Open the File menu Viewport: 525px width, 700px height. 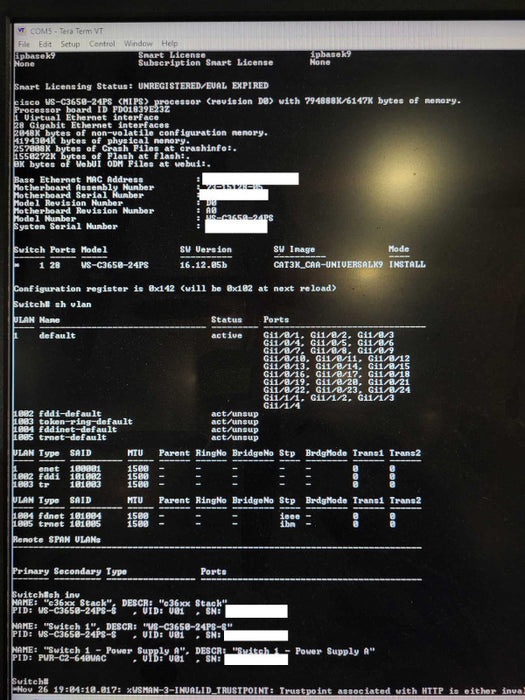point(24,44)
